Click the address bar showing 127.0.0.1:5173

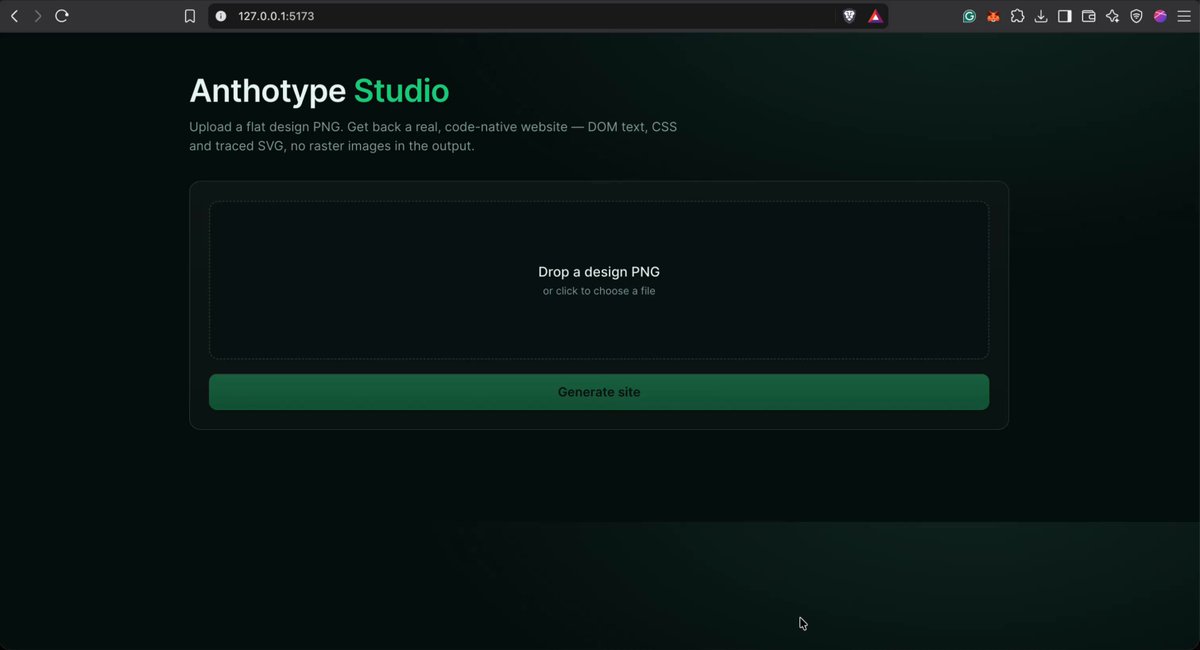[548, 16]
